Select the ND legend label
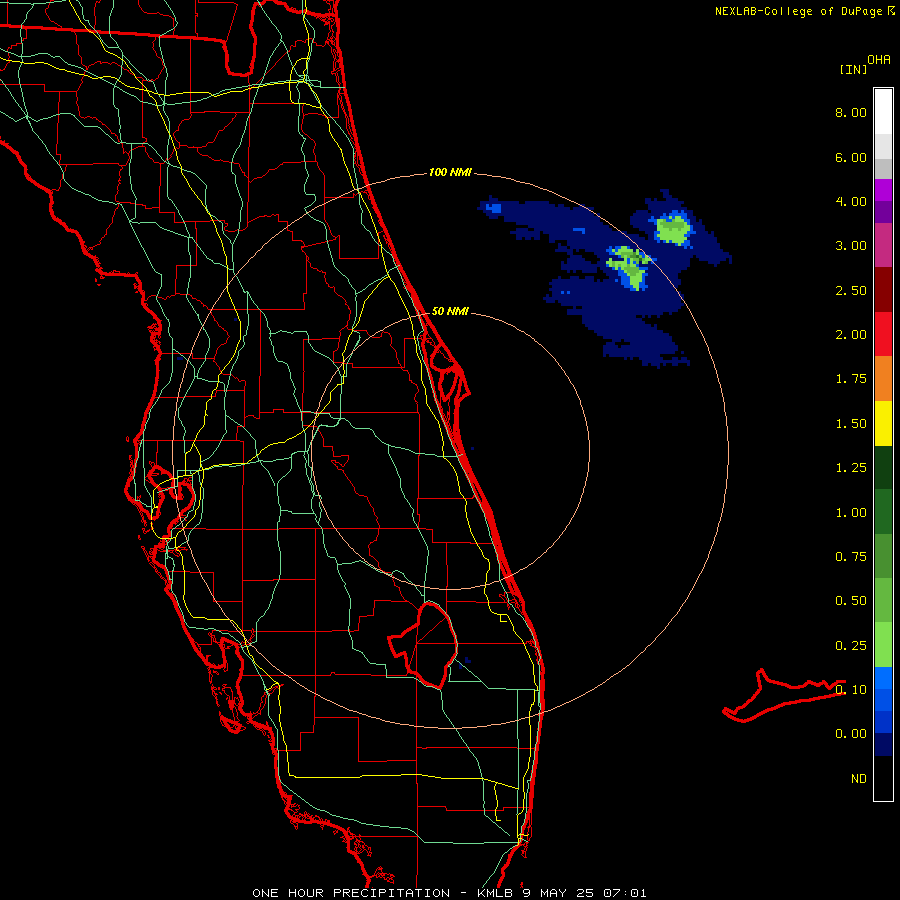This screenshot has height=900, width=900. [859, 779]
